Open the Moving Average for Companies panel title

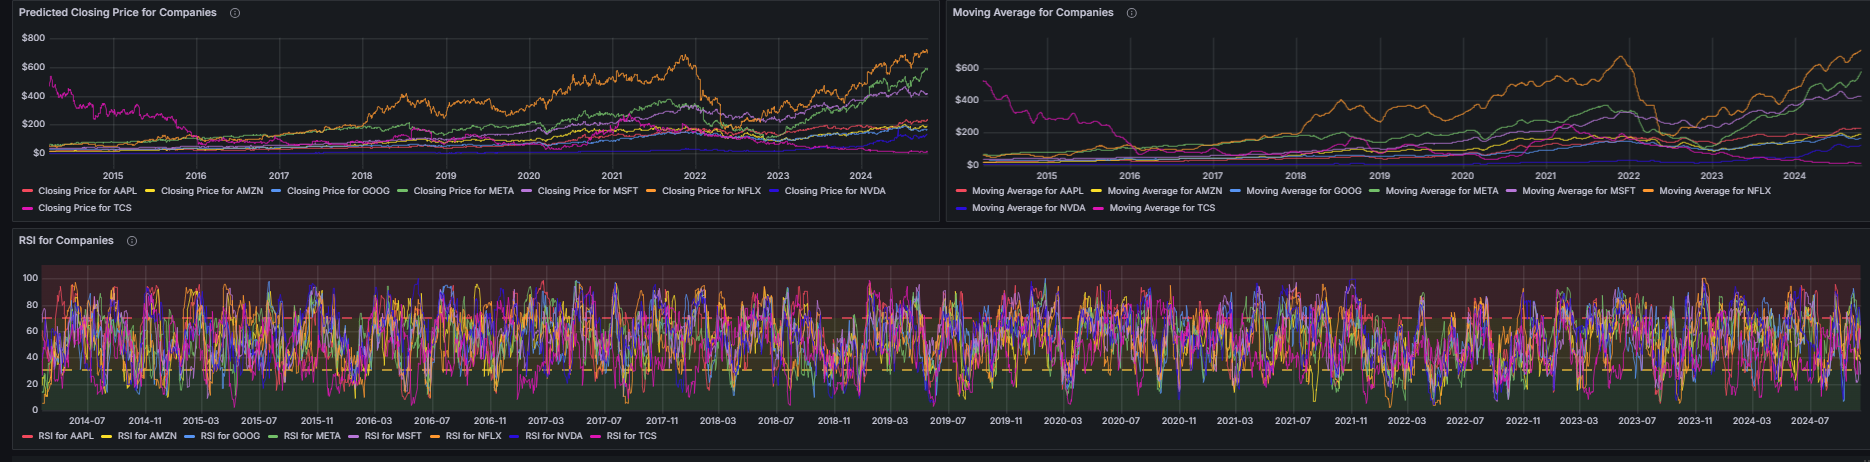coord(1032,13)
